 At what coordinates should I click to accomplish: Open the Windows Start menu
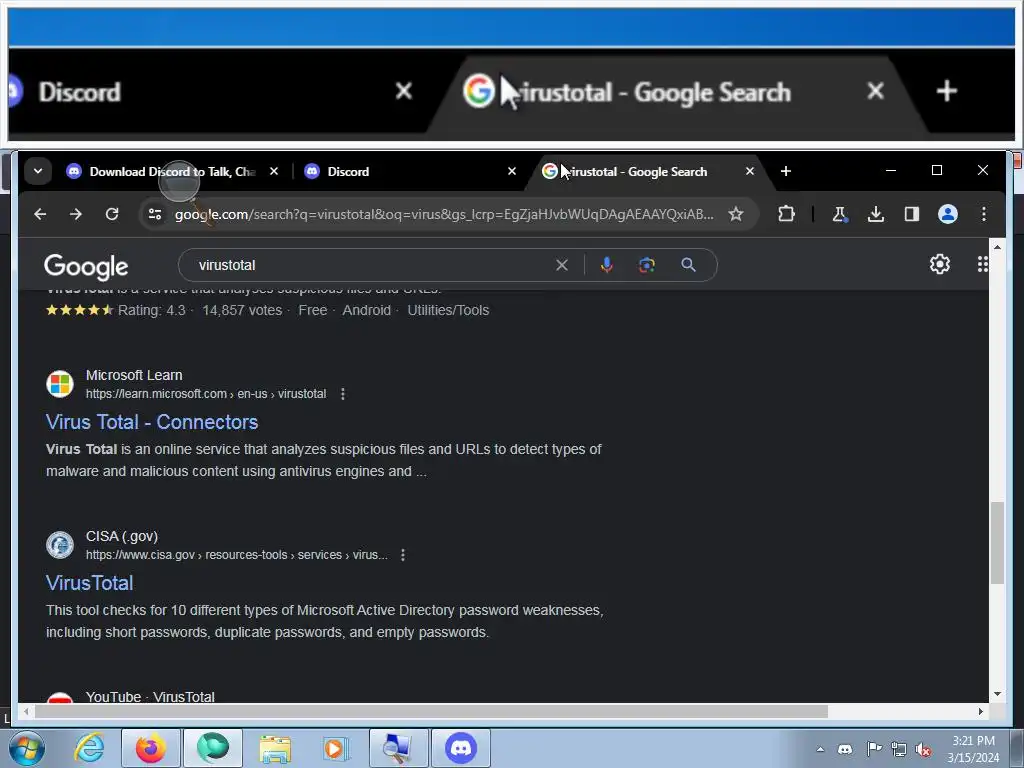tap(27, 748)
